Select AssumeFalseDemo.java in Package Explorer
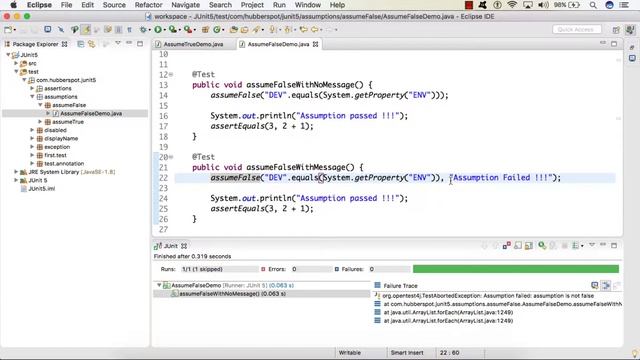Viewport: 640px width, 360px height. [x=91, y=113]
